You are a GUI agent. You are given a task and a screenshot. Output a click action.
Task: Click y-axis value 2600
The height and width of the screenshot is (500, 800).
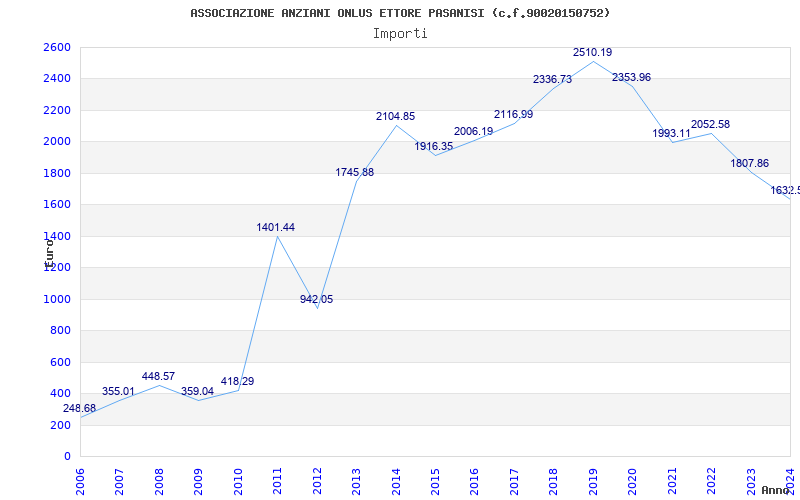(x=57, y=47)
